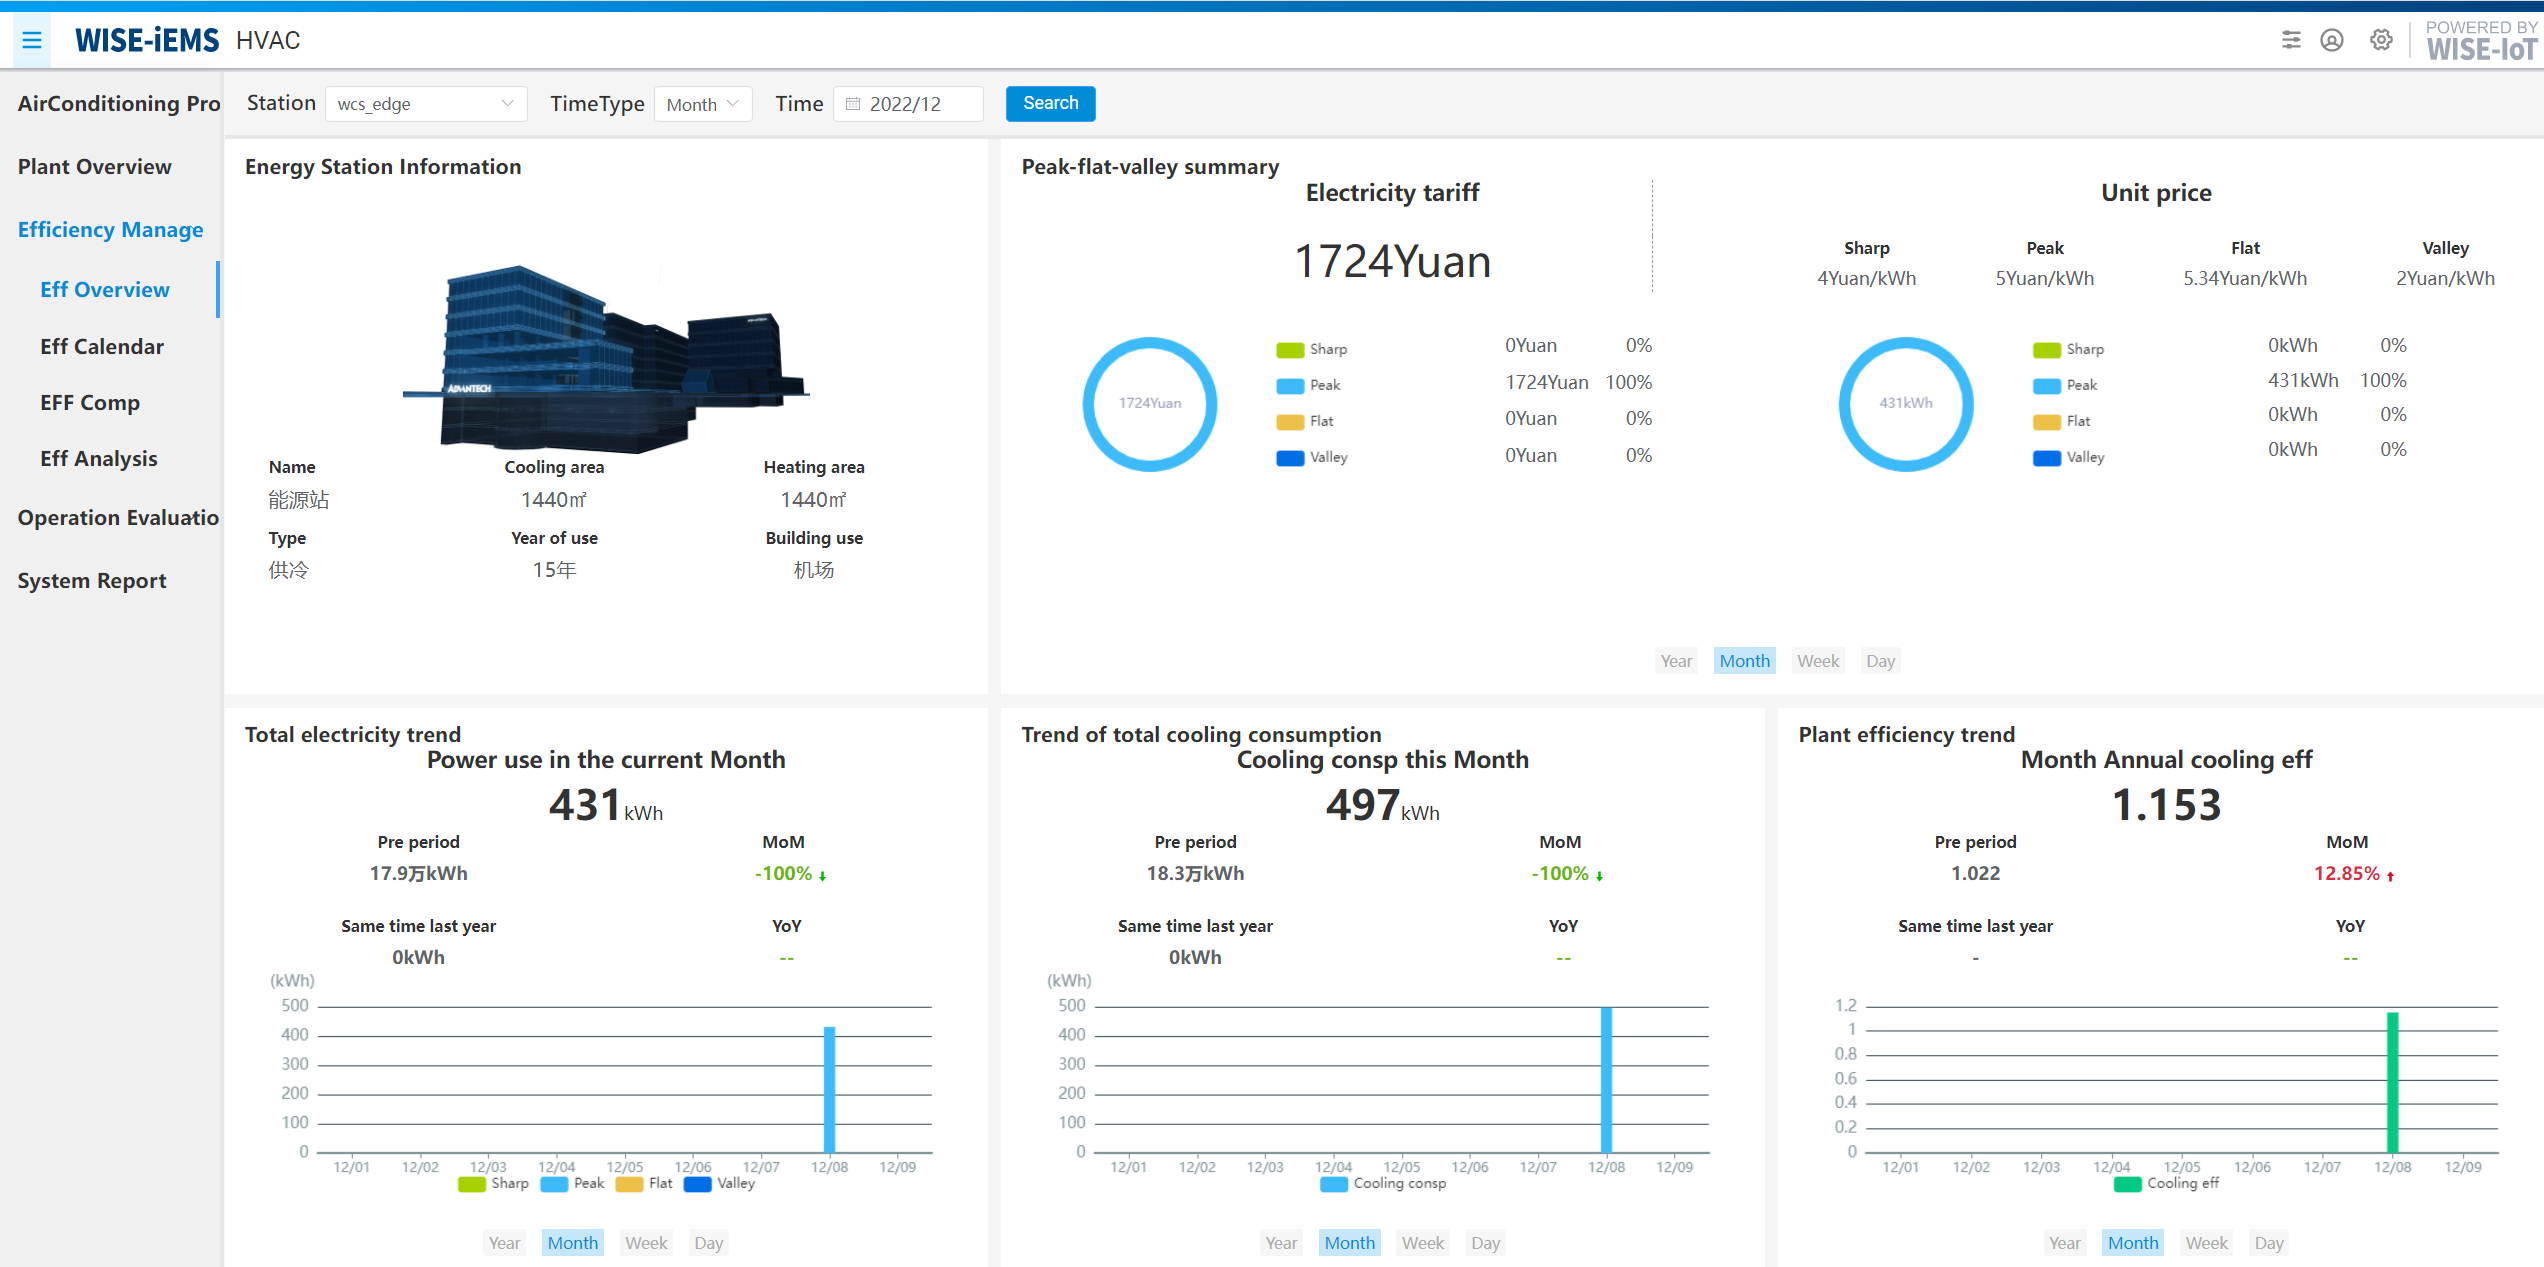Click the Time field showing 2022/12

point(908,104)
